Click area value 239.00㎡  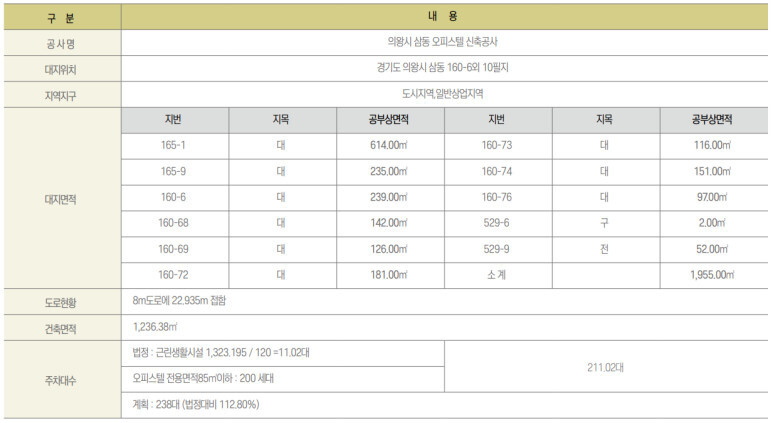389,197
